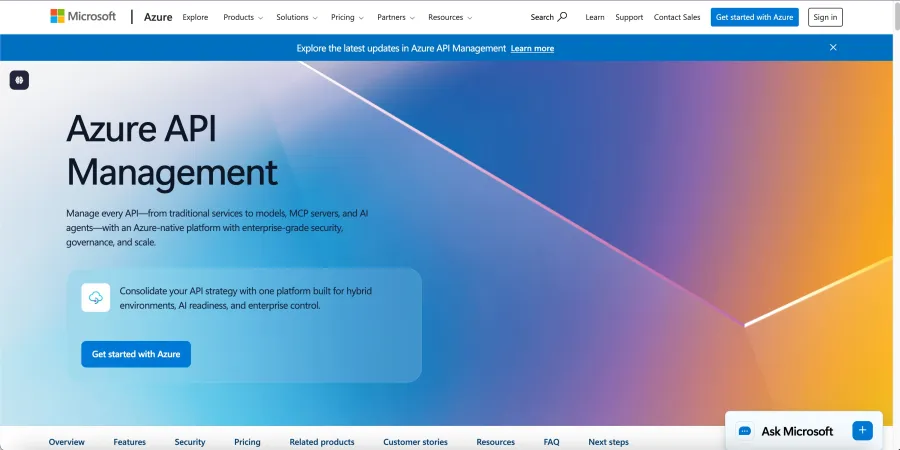Image resolution: width=900 pixels, height=450 pixels.
Task: Expand the Resources dropdown in the header
Action: coord(450,17)
